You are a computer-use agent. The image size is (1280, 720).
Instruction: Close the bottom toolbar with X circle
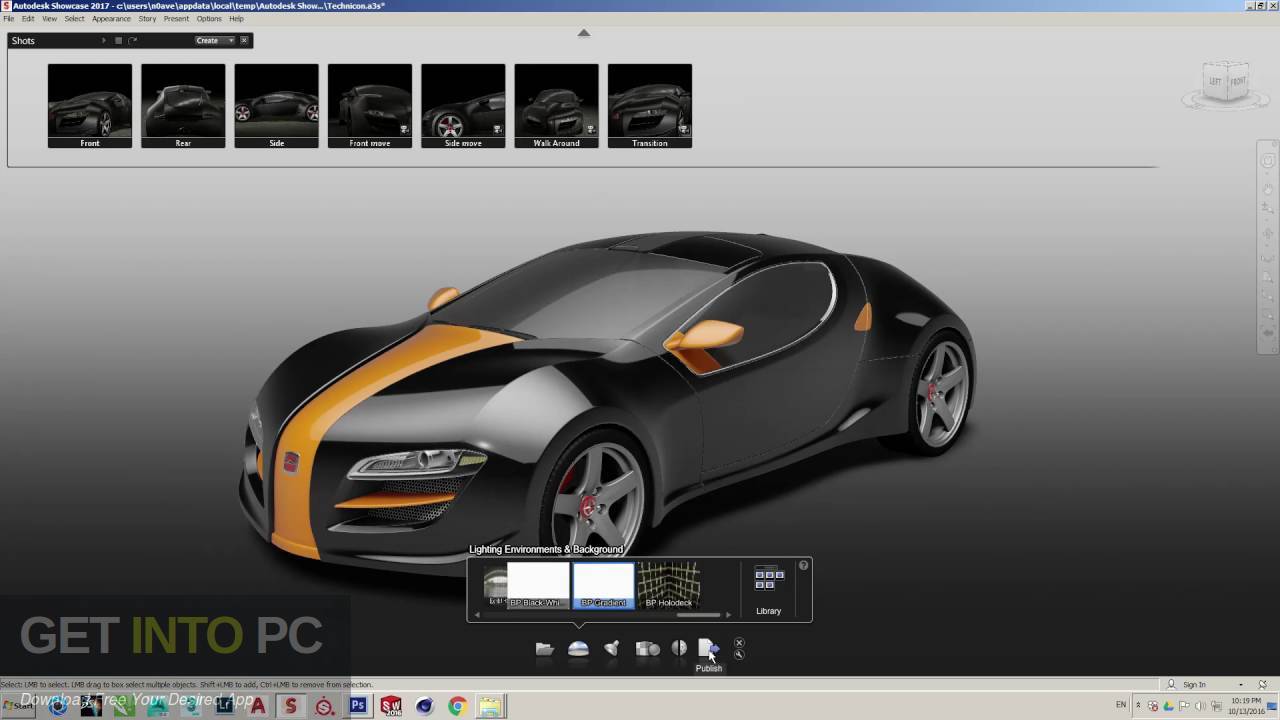(x=739, y=643)
